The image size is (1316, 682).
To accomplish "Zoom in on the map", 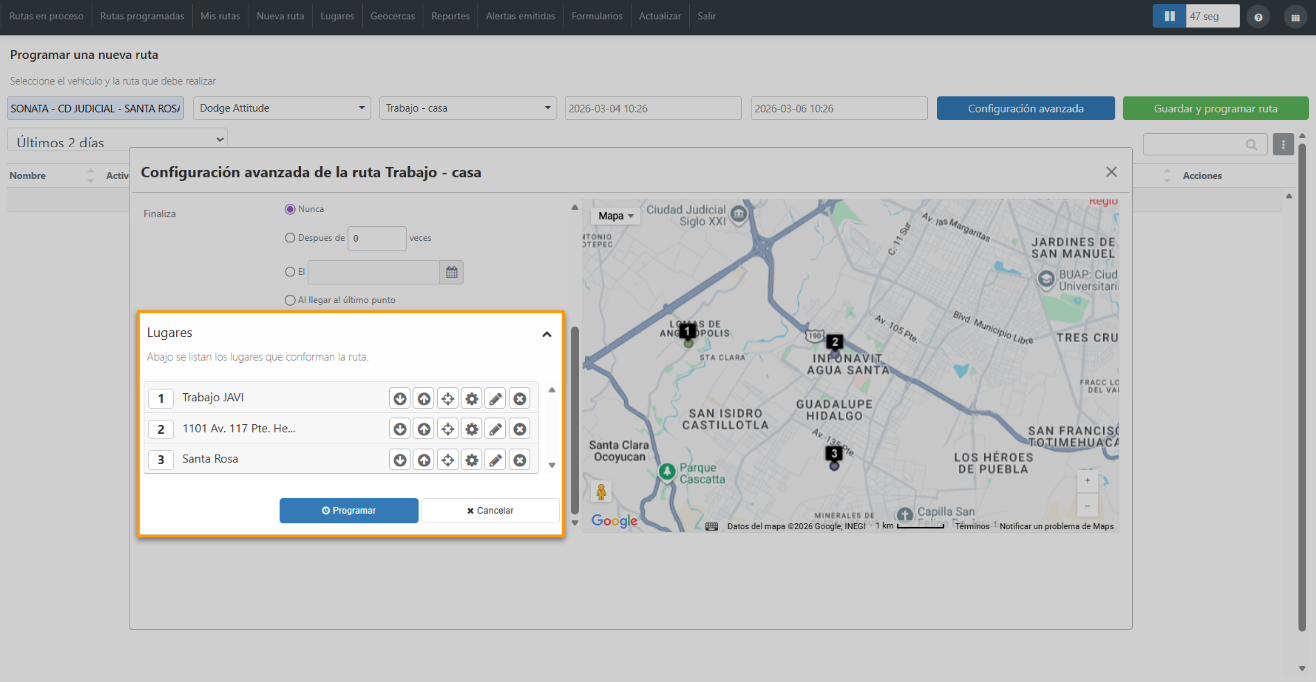I will point(1088,480).
